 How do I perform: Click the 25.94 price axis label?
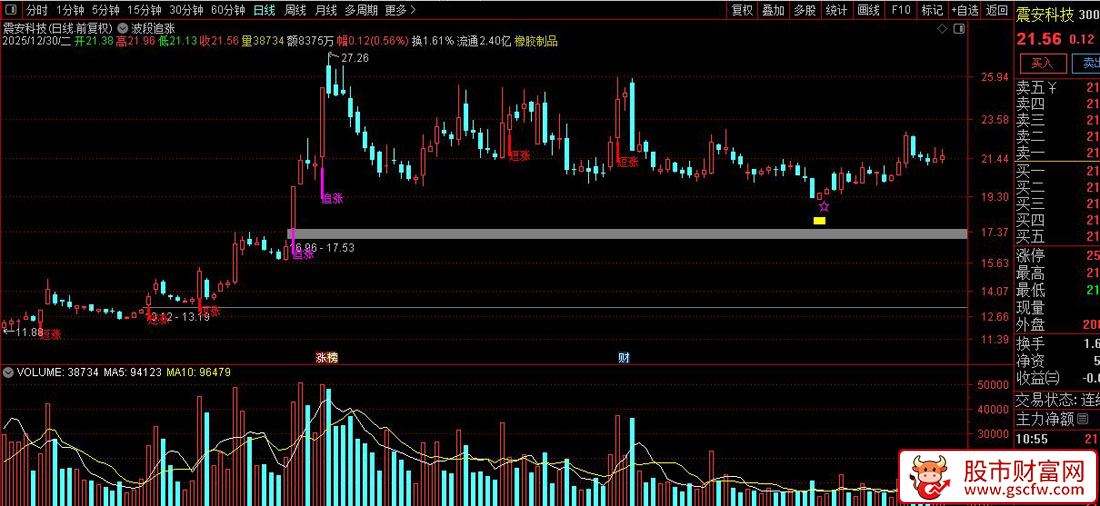point(993,76)
